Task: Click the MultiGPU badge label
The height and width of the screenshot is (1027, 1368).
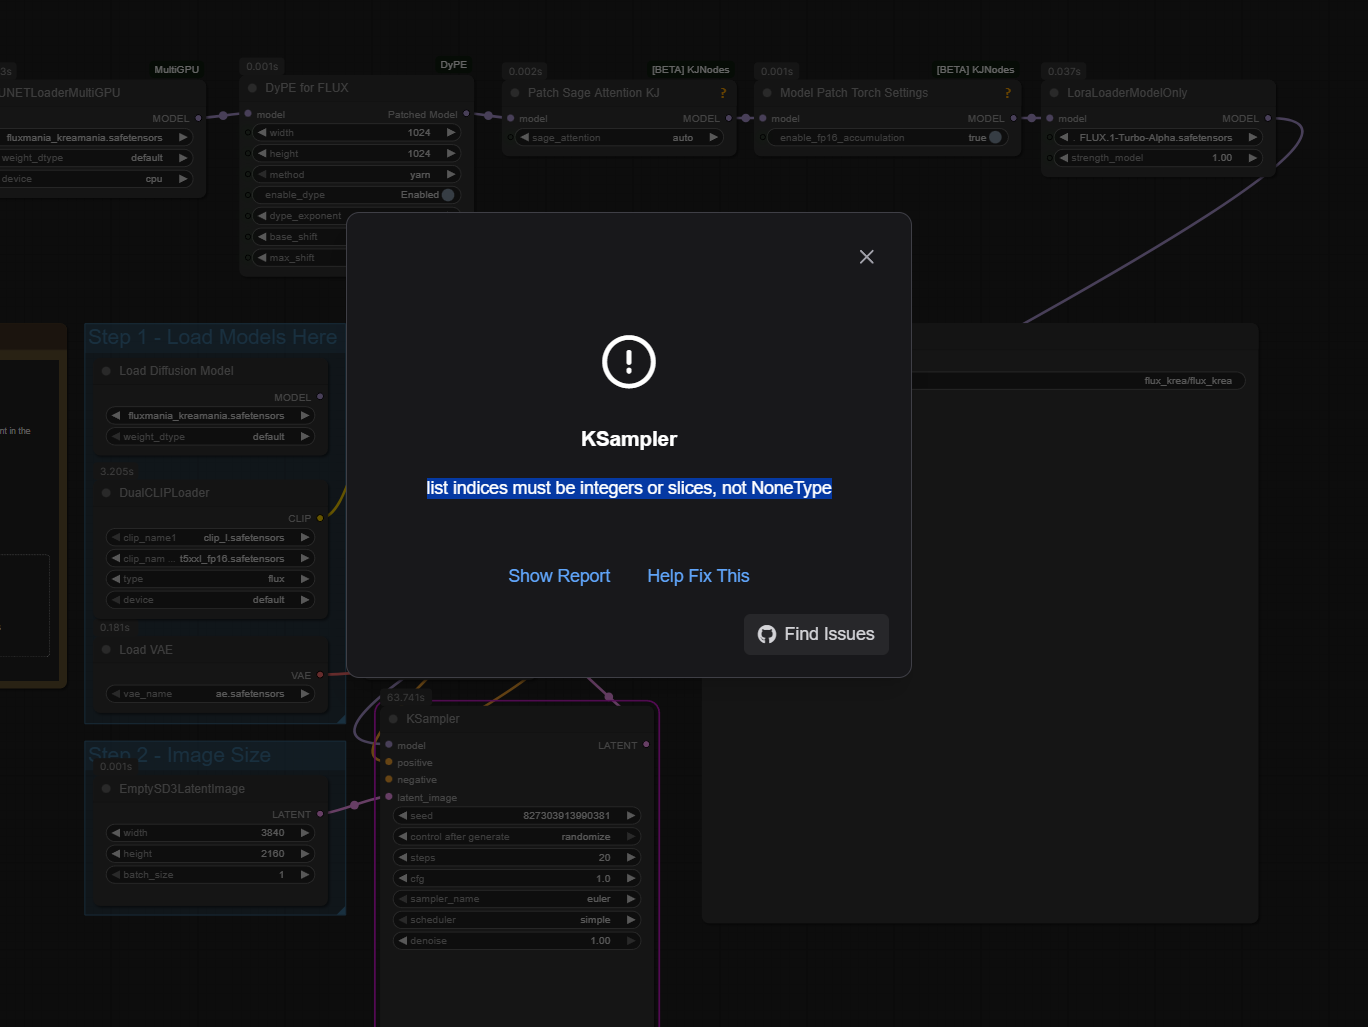Action: tap(177, 70)
